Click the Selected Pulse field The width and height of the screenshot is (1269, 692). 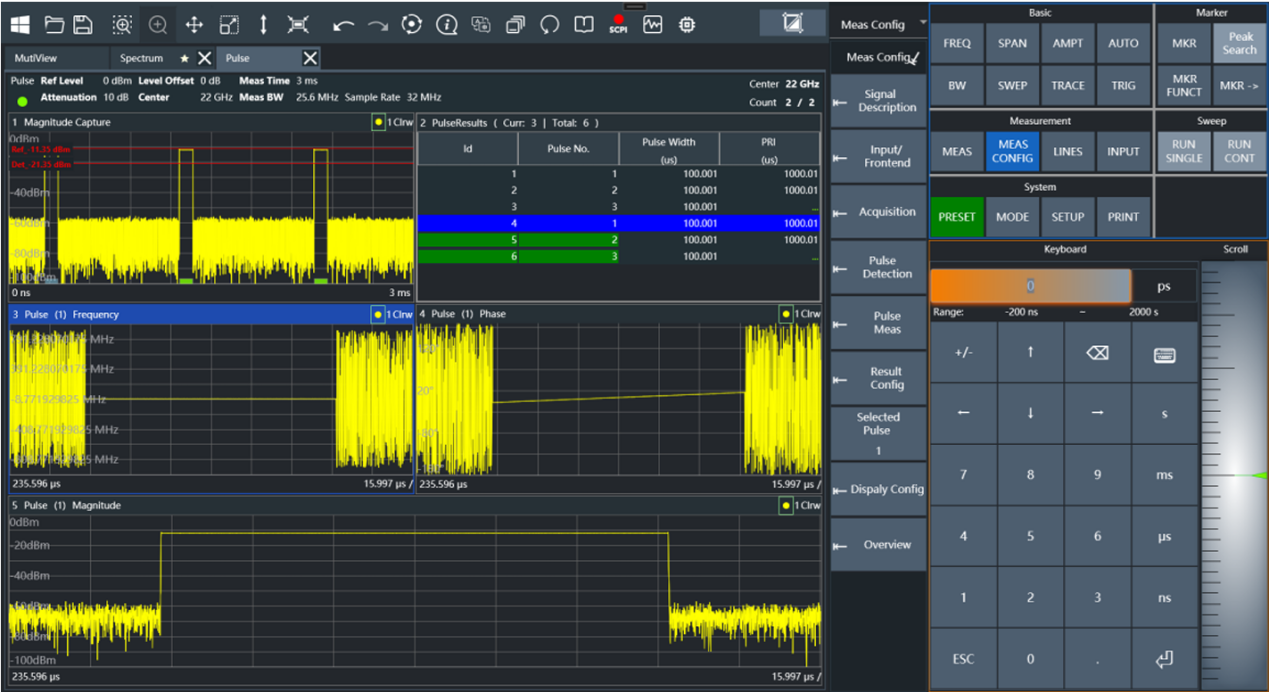(879, 433)
